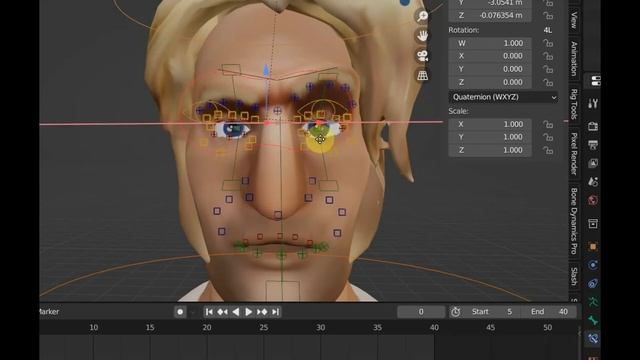Open the Armature data running-figure tab

(593, 302)
